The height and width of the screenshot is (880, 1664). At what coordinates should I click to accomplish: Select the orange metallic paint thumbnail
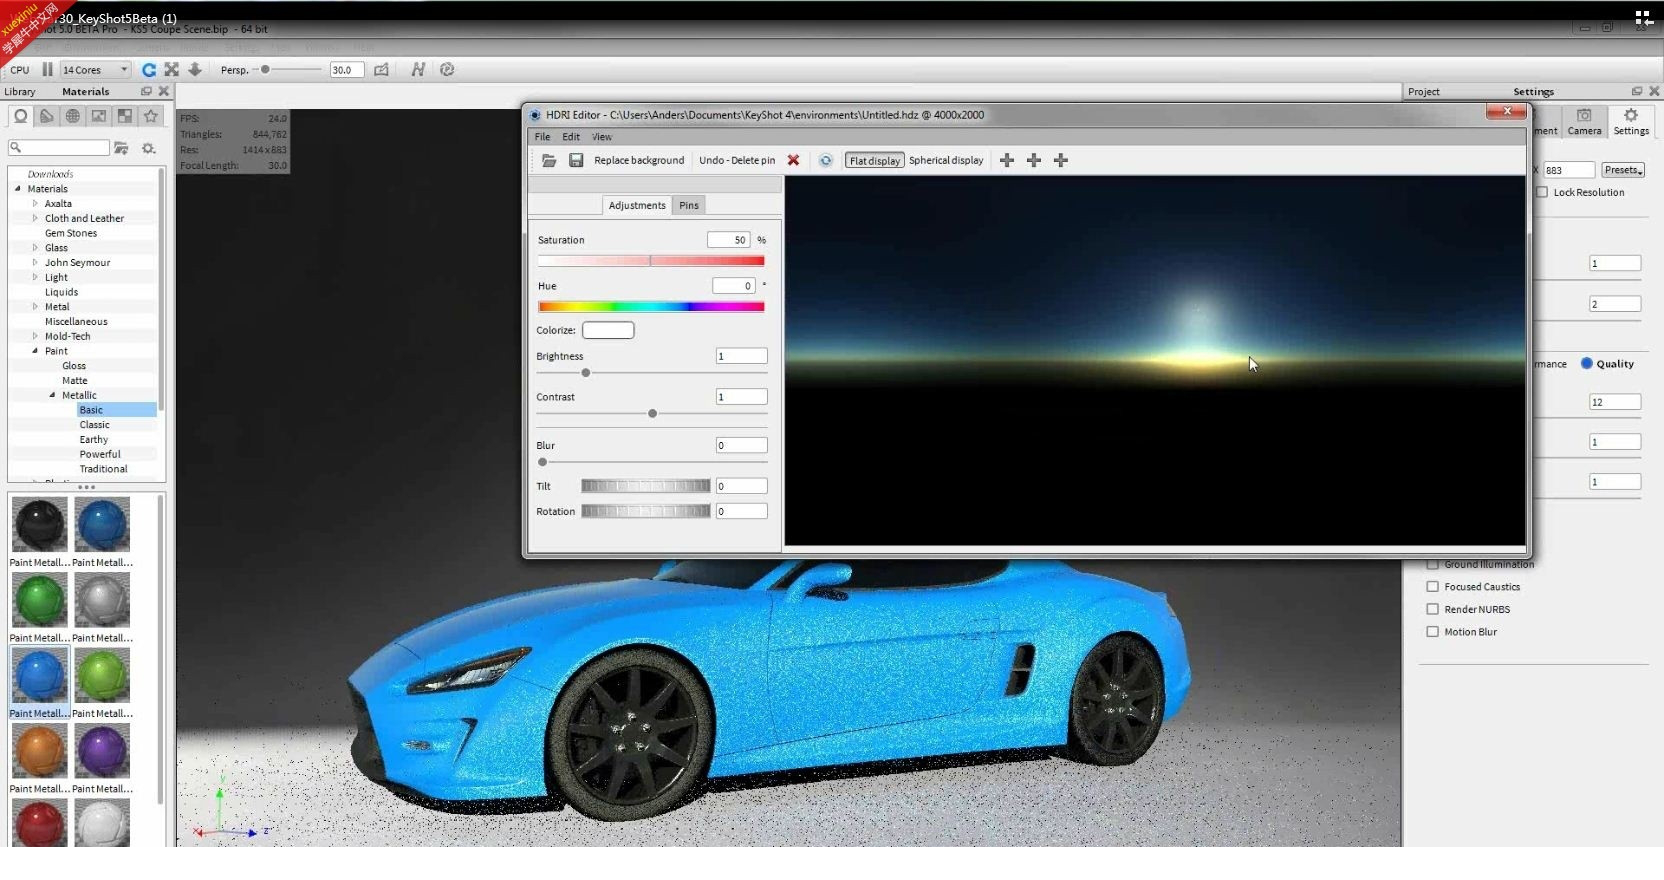coord(40,750)
